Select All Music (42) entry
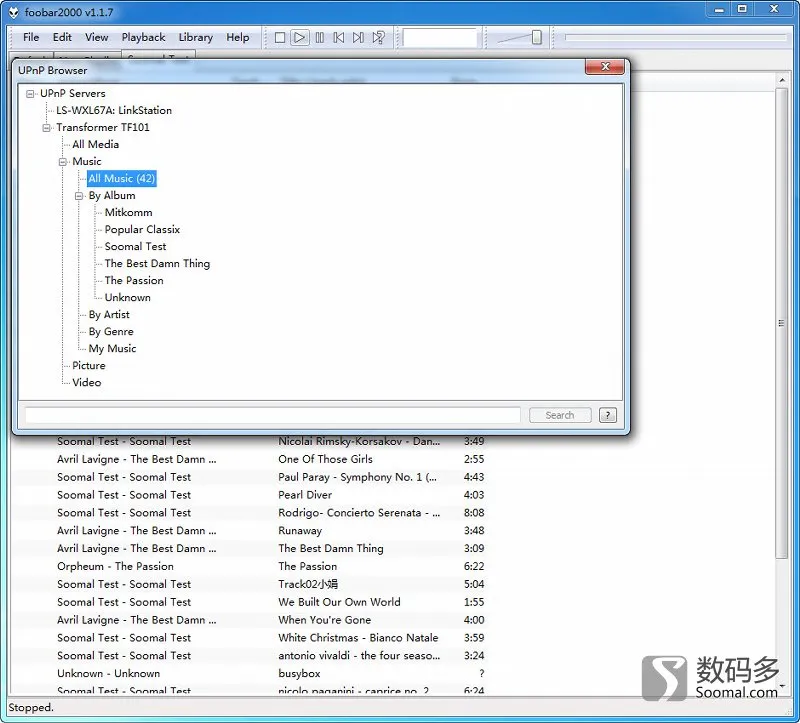Image resolution: width=800 pixels, height=723 pixels. [121, 178]
